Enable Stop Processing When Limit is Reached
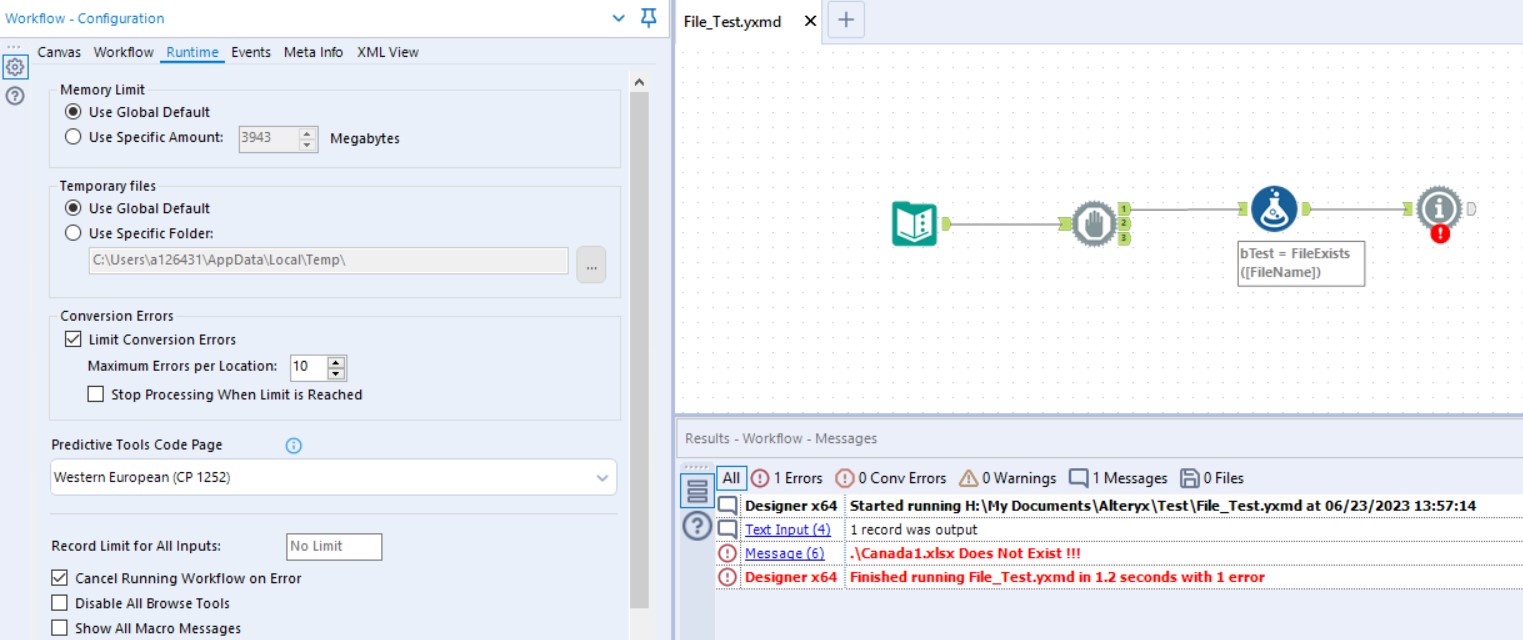 point(97,394)
